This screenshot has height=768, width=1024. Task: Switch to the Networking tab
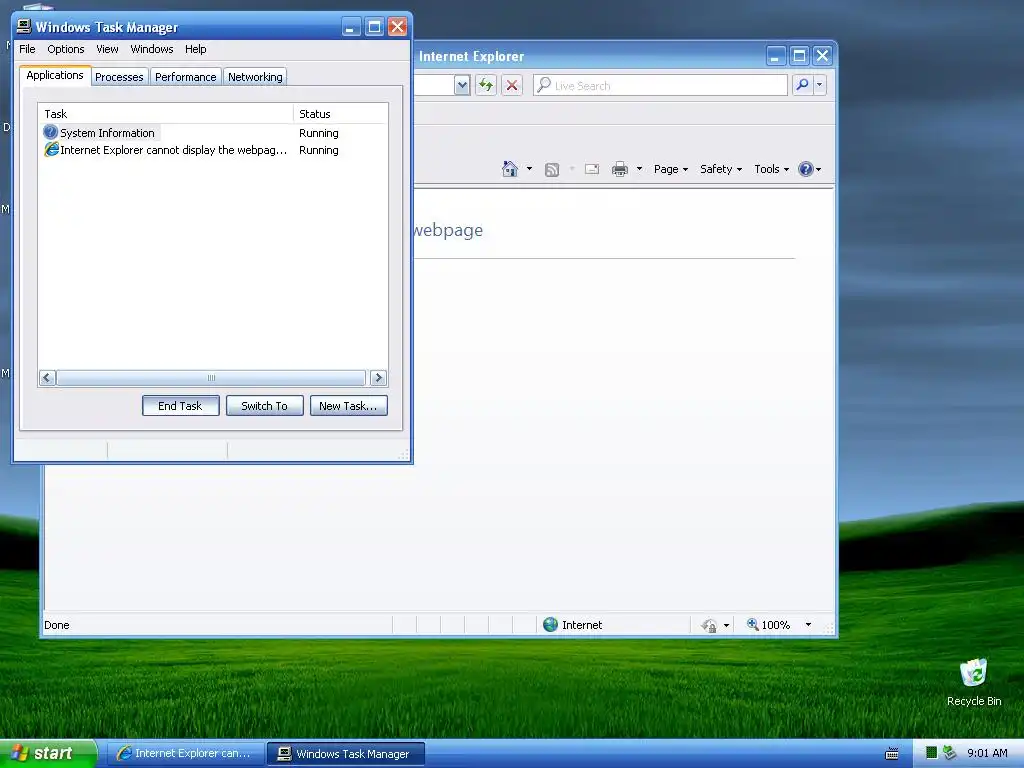pyautogui.click(x=255, y=77)
